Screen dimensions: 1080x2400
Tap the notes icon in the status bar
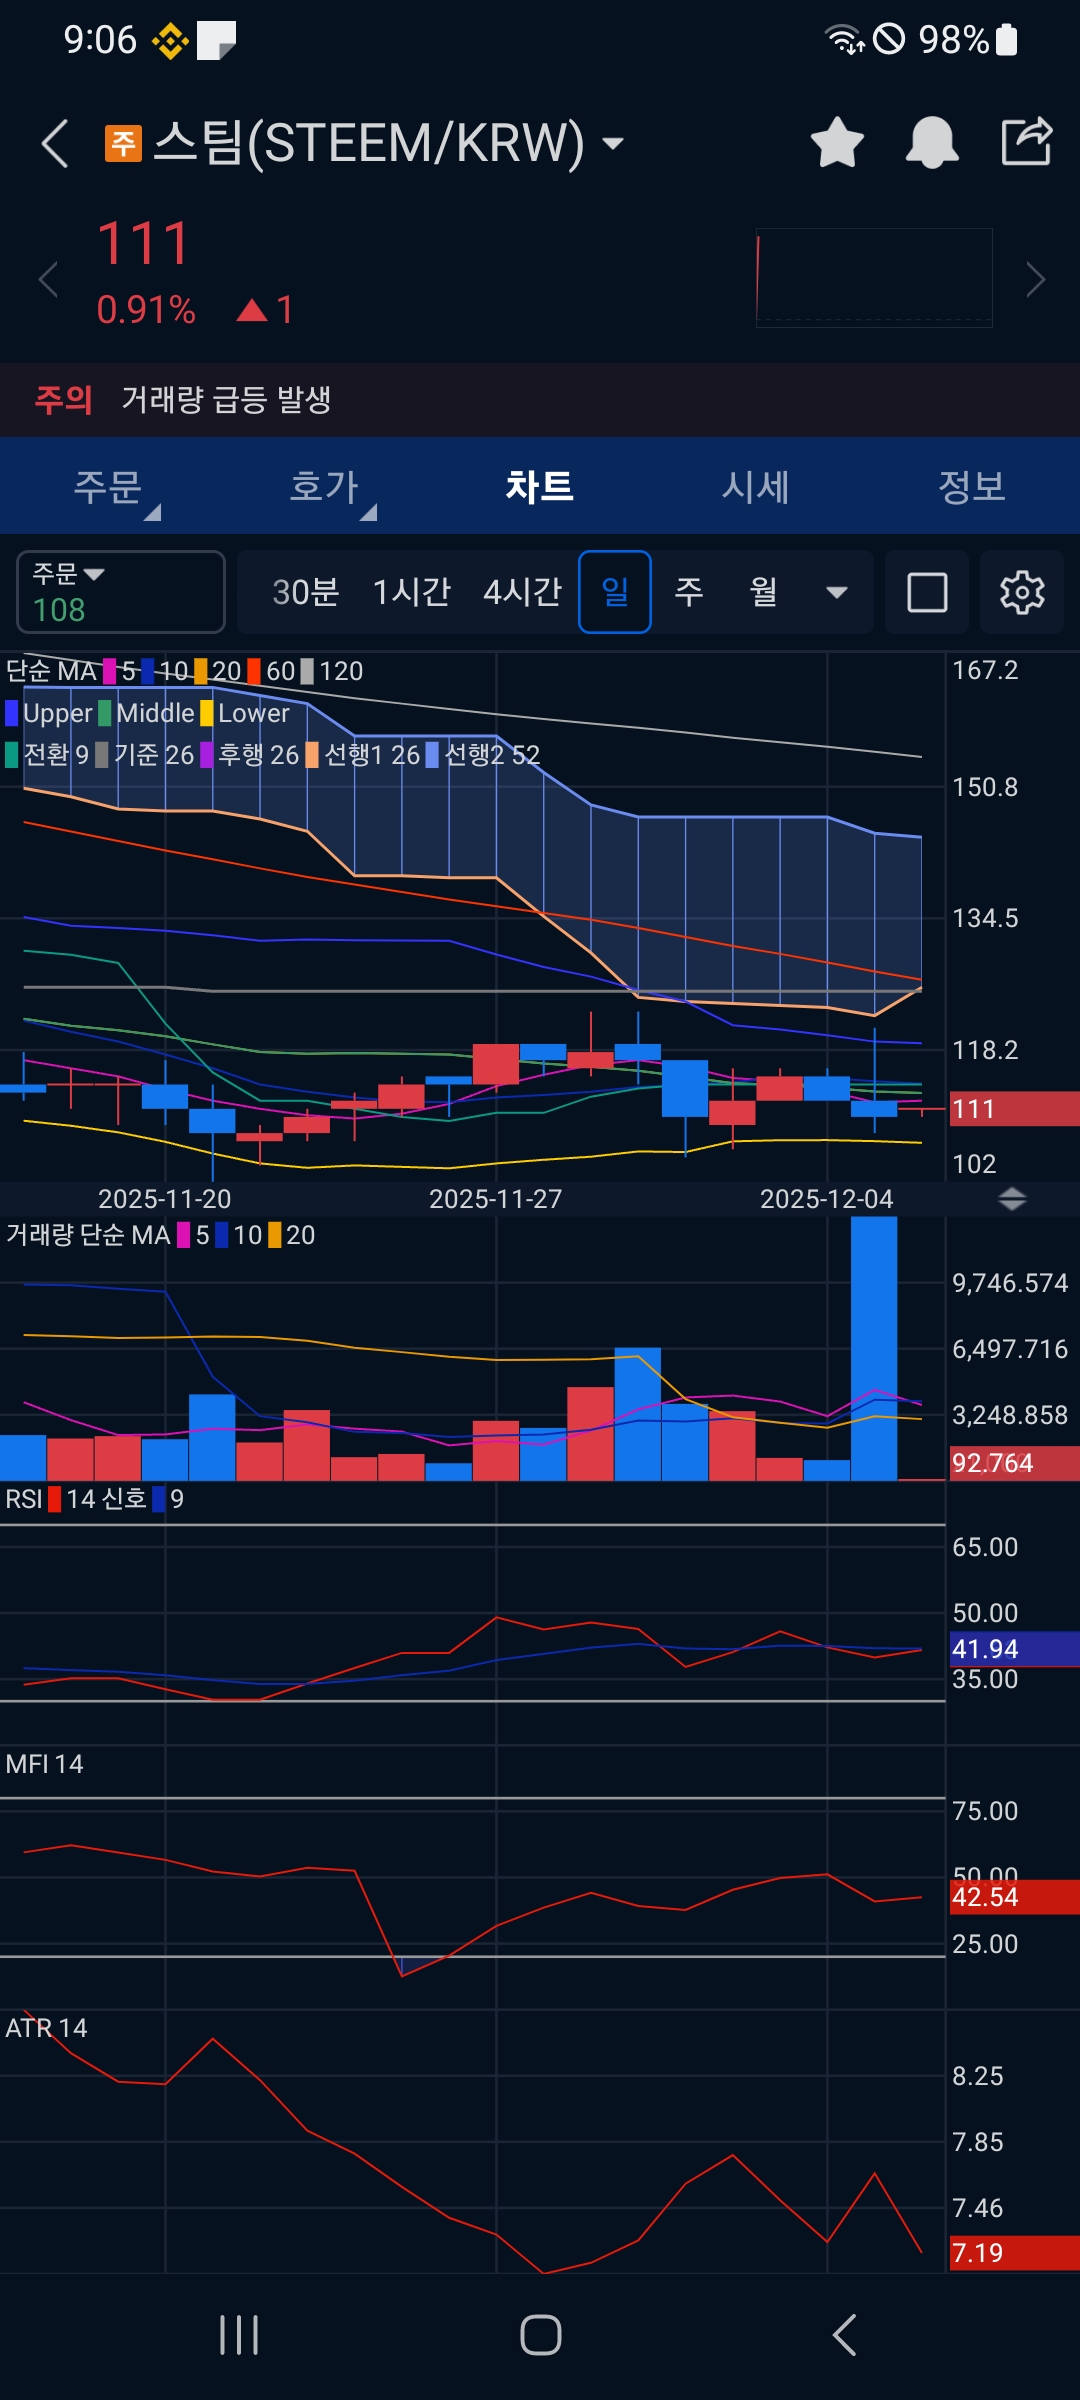pyautogui.click(x=216, y=40)
